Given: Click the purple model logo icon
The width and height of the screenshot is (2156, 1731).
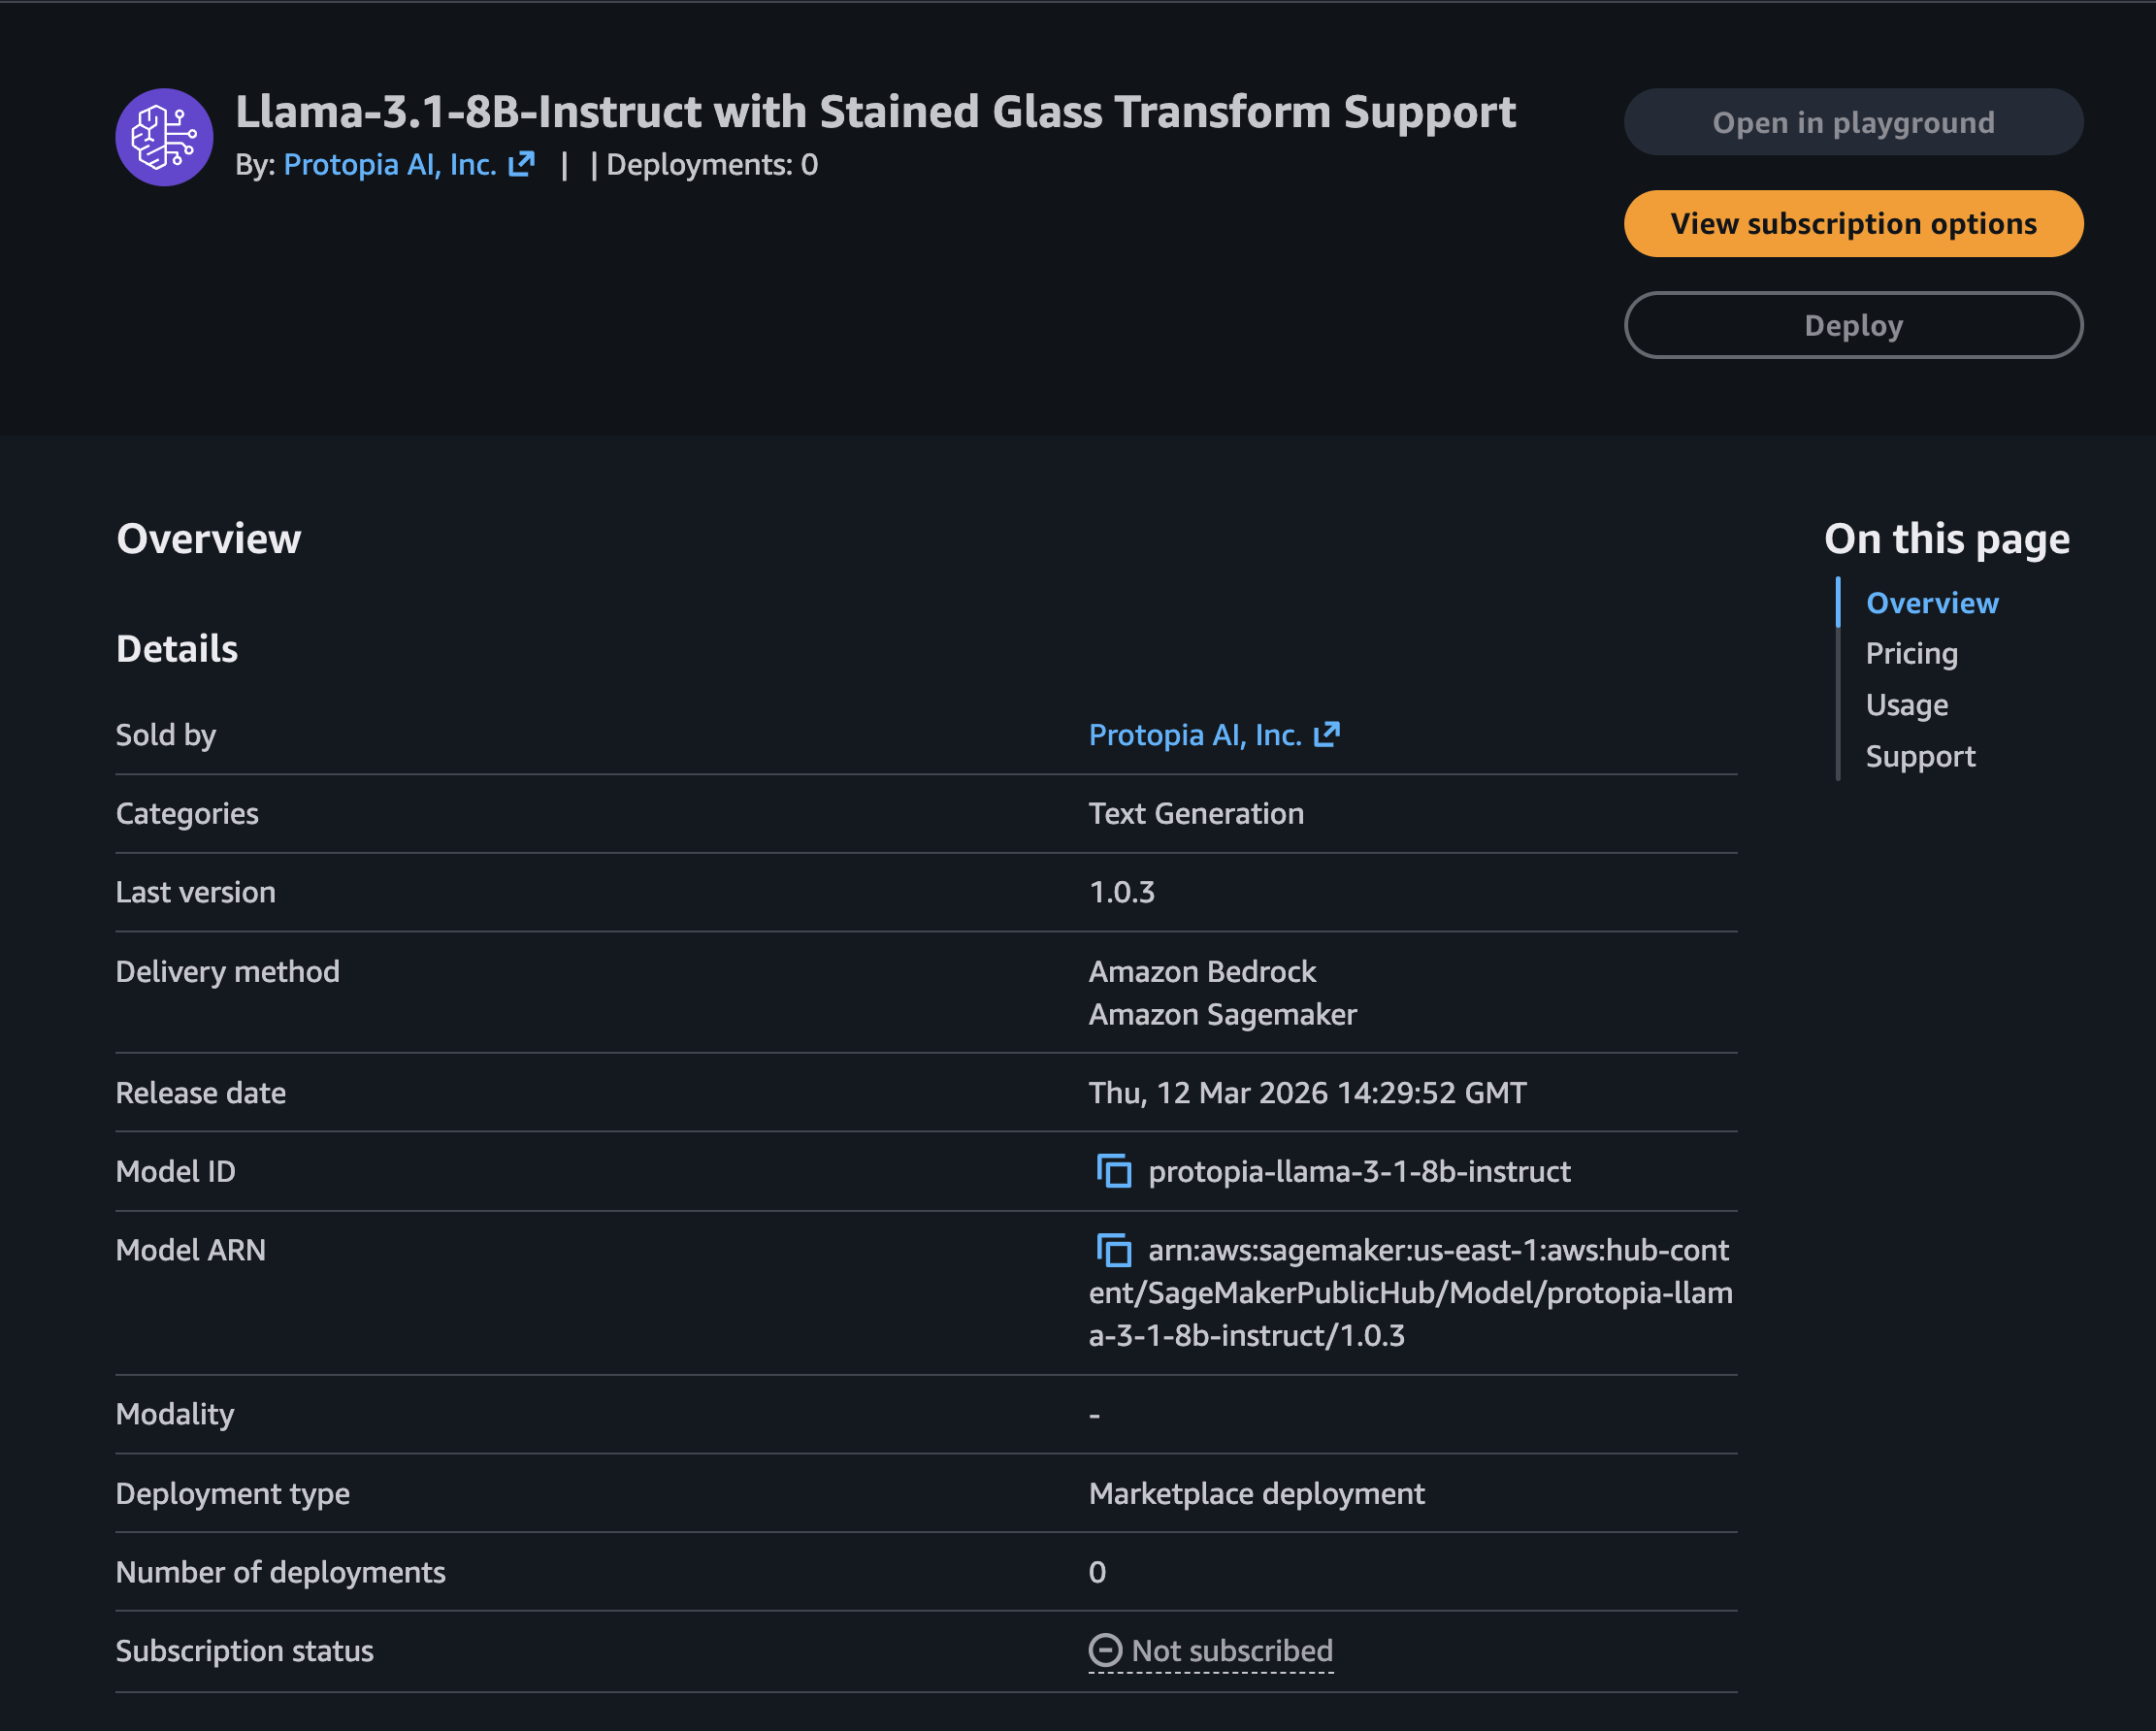Looking at the screenshot, I should [x=164, y=137].
